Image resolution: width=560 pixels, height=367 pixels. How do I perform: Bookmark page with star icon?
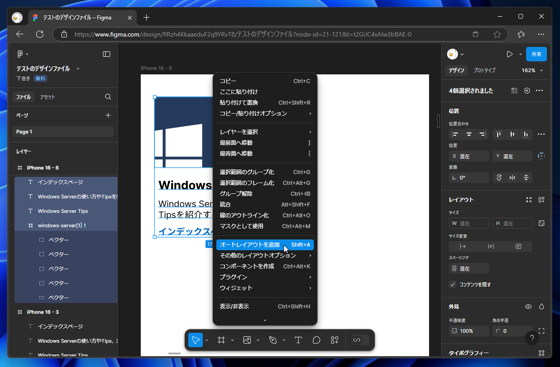pos(497,34)
